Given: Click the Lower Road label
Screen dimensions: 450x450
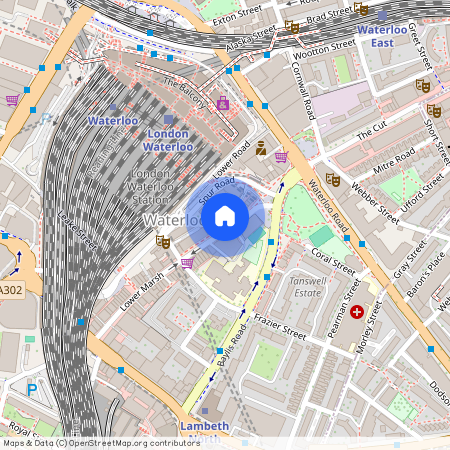Looking at the screenshot, I should point(232,160).
